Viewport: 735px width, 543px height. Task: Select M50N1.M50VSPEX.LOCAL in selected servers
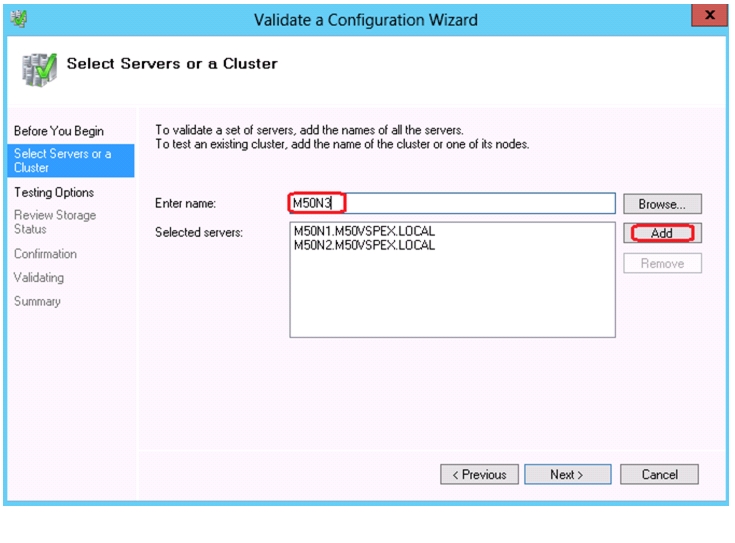pos(364,231)
